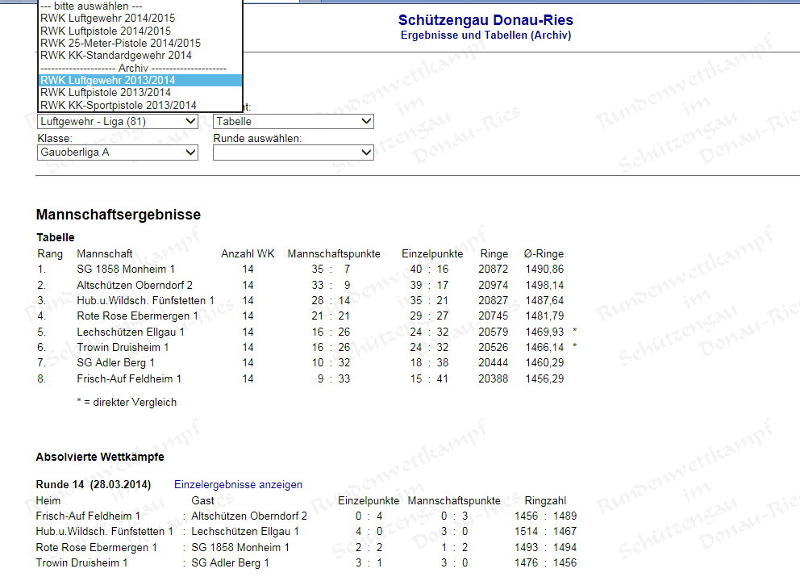
Task: Select the '--- bitte auswählen ---' placeholder option
Action: (140, 6)
